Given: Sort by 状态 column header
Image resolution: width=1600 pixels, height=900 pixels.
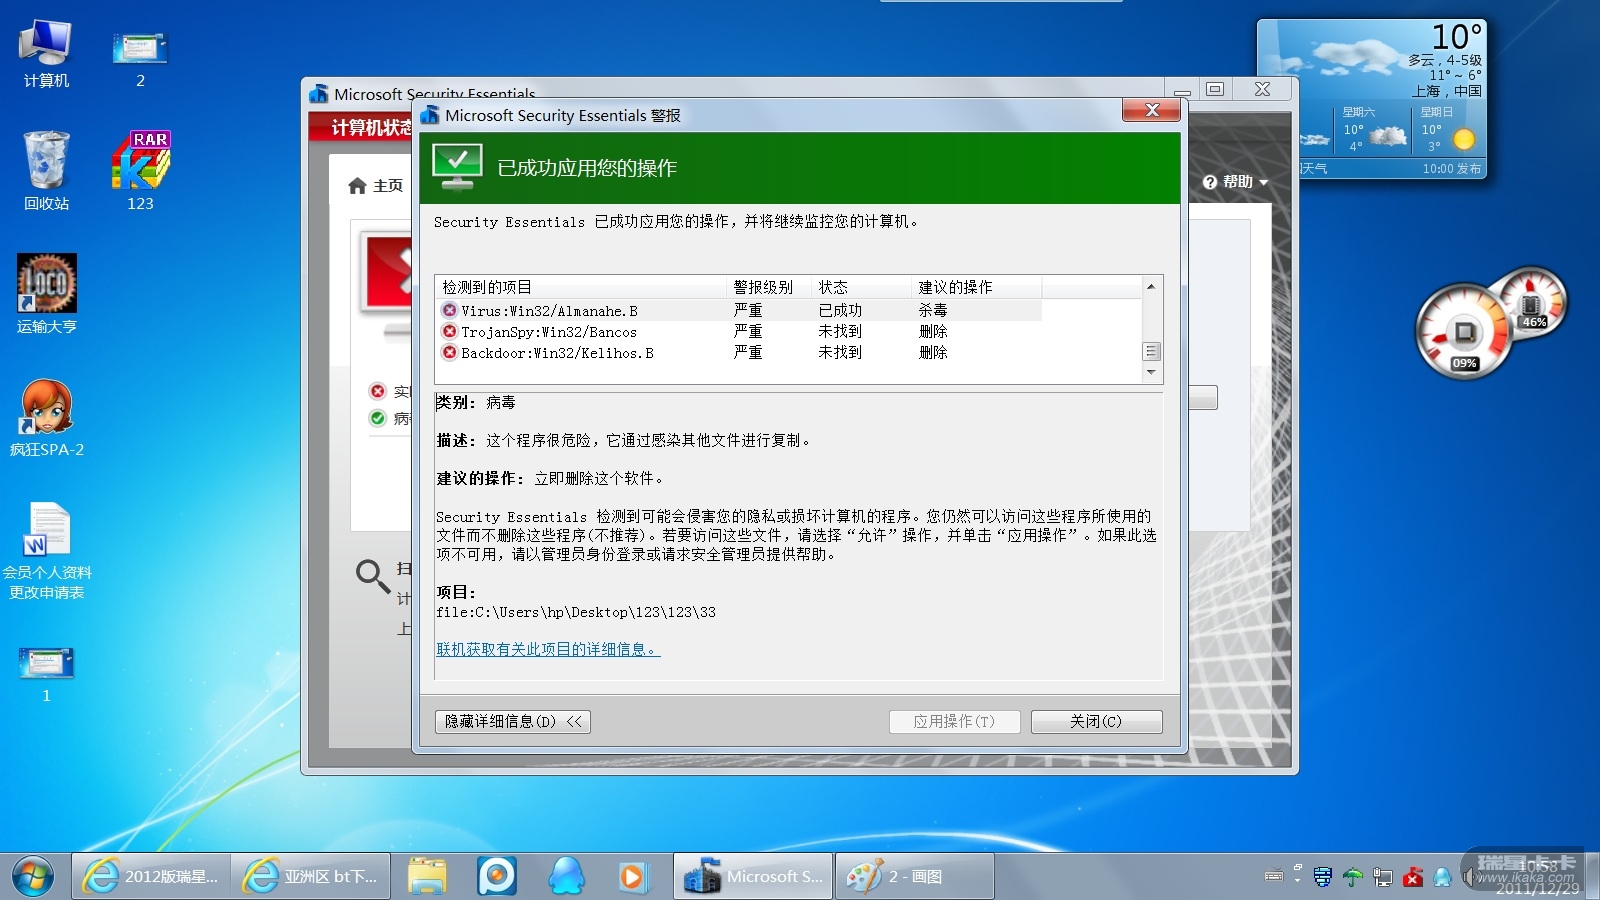Looking at the screenshot, I should click(x=861, y=287).
